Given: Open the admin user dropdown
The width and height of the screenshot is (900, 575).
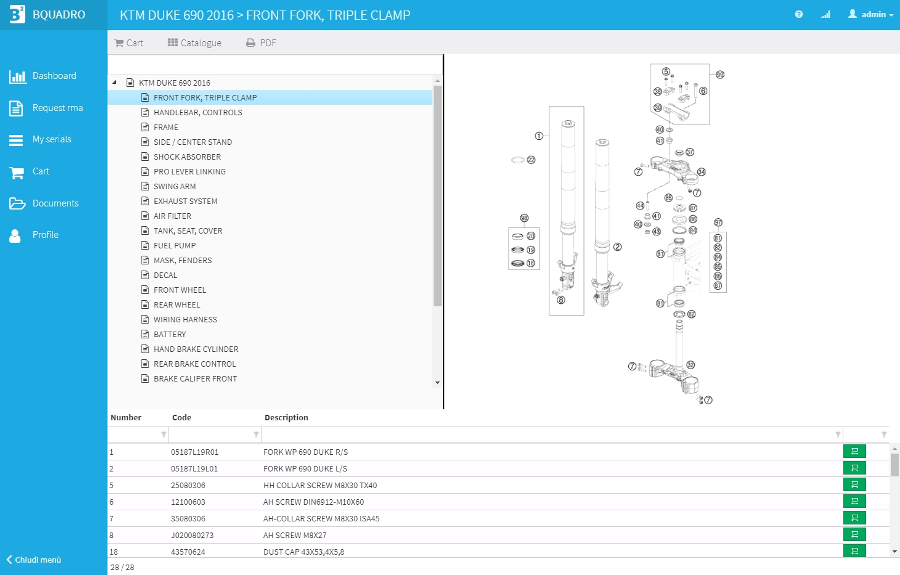Looking at the screenshot, I should pos(871,14).
